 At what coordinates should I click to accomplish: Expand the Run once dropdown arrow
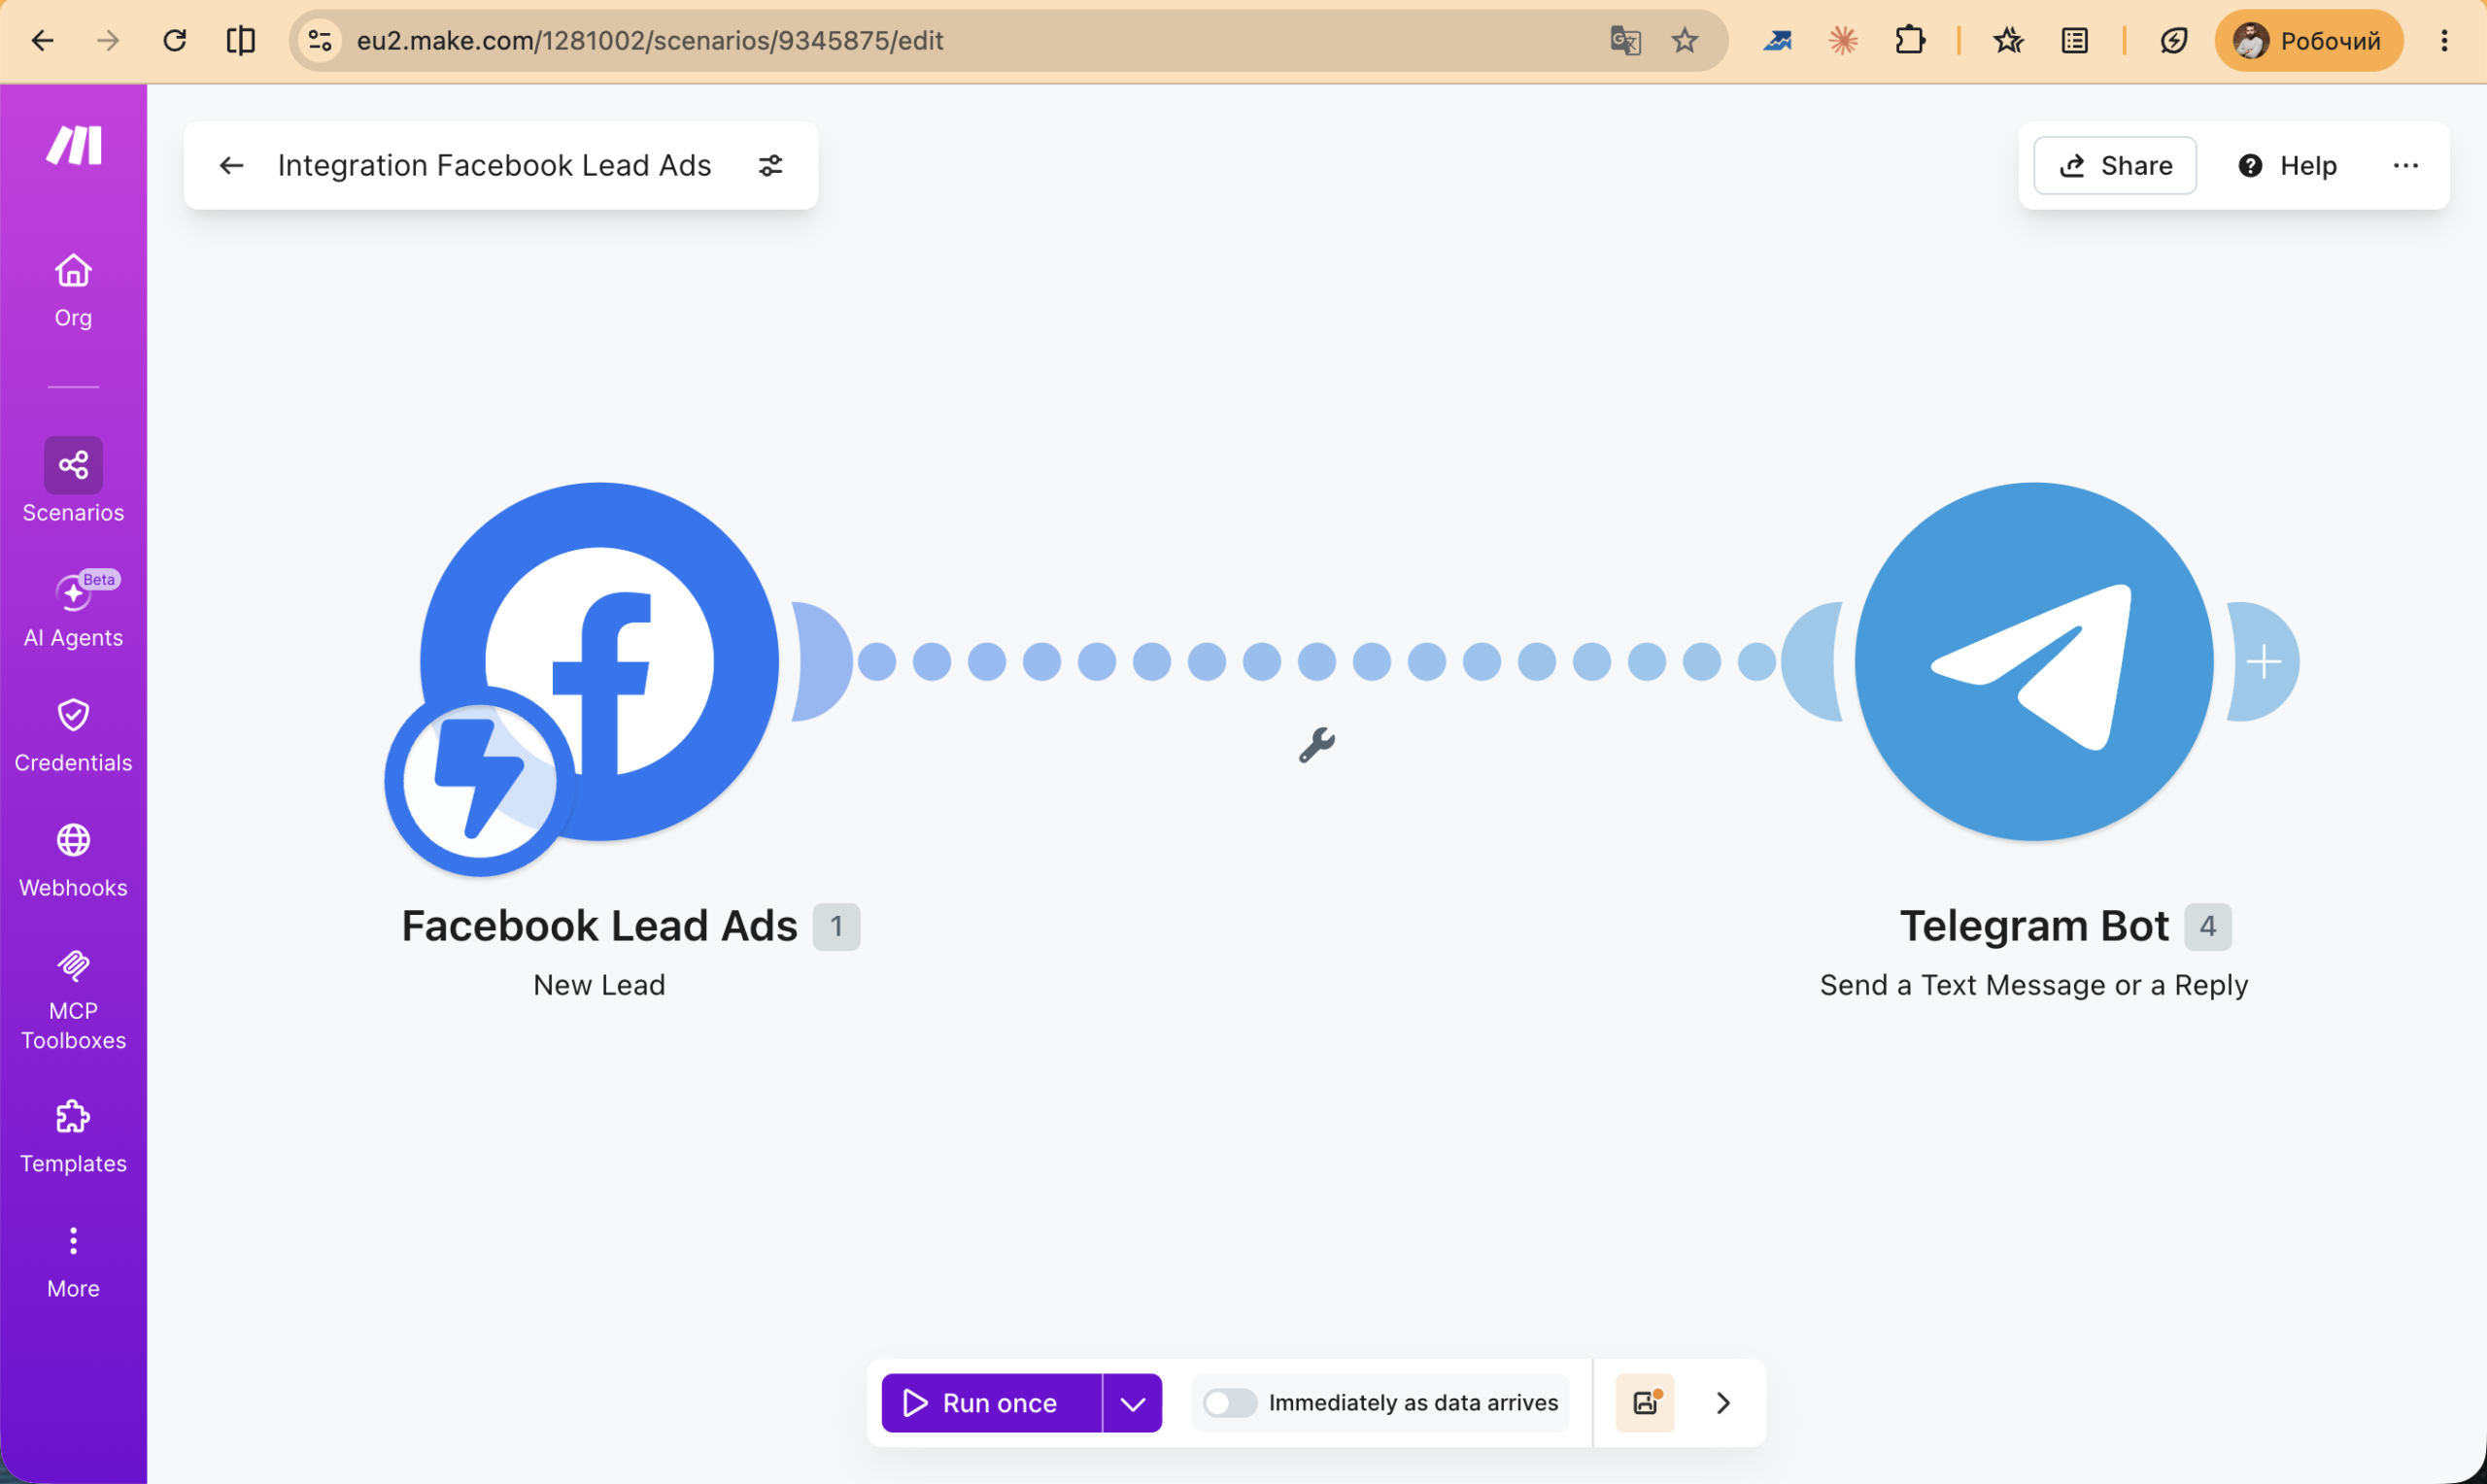[x=1132, y=1402]
